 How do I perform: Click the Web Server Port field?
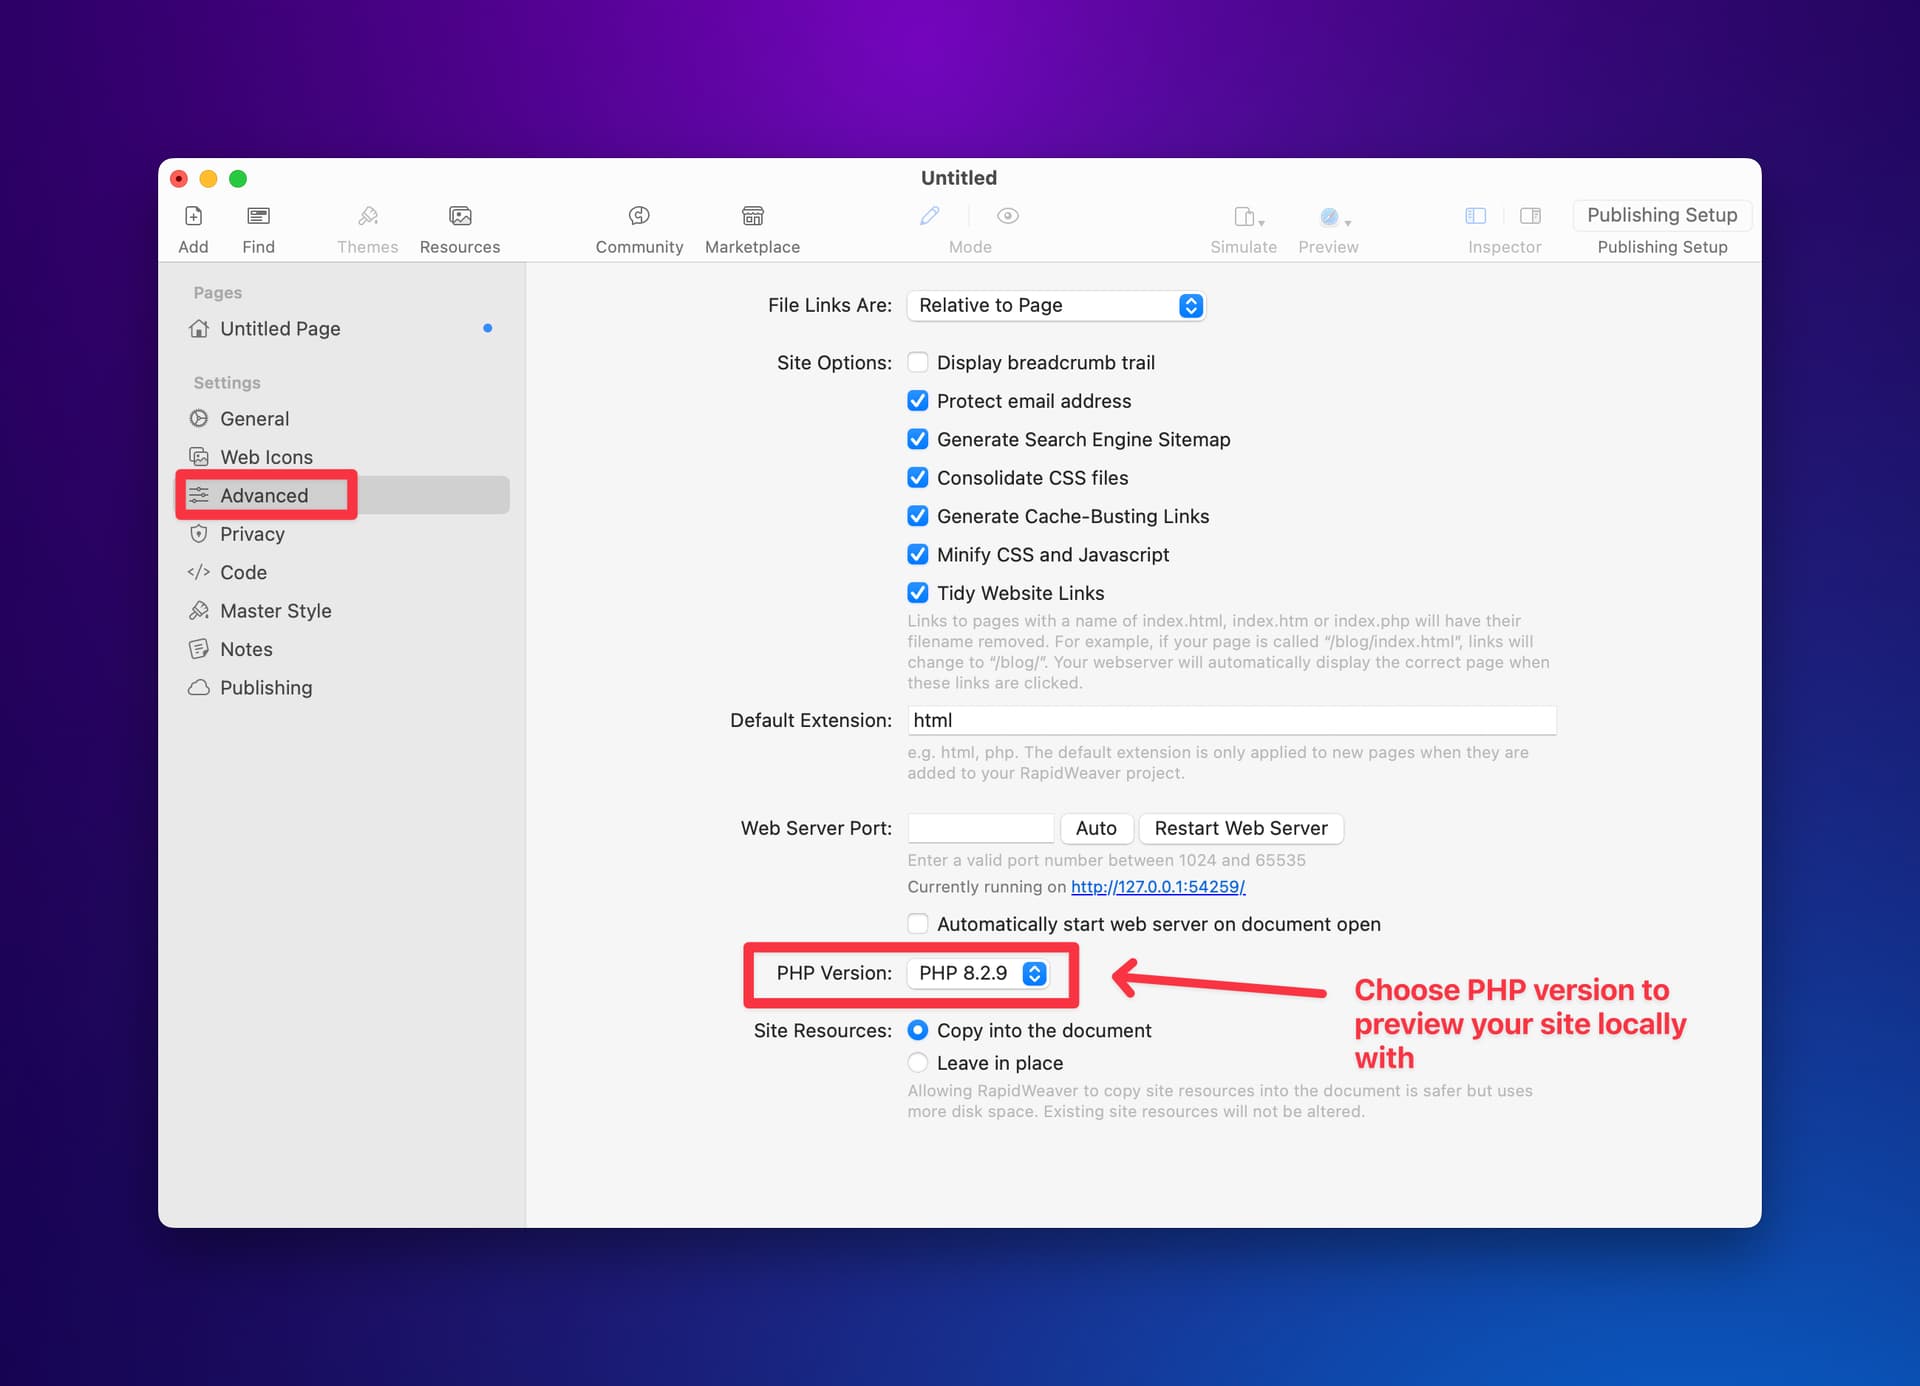[x=980, y=828]
